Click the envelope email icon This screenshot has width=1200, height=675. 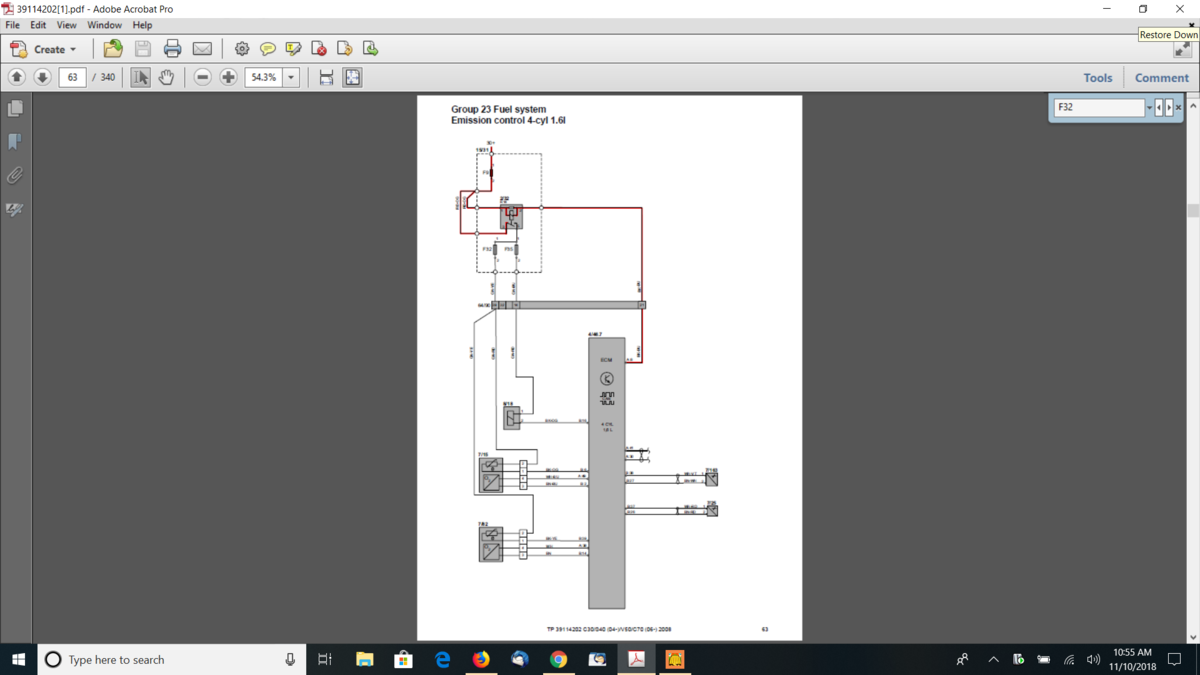coord(202,49)
